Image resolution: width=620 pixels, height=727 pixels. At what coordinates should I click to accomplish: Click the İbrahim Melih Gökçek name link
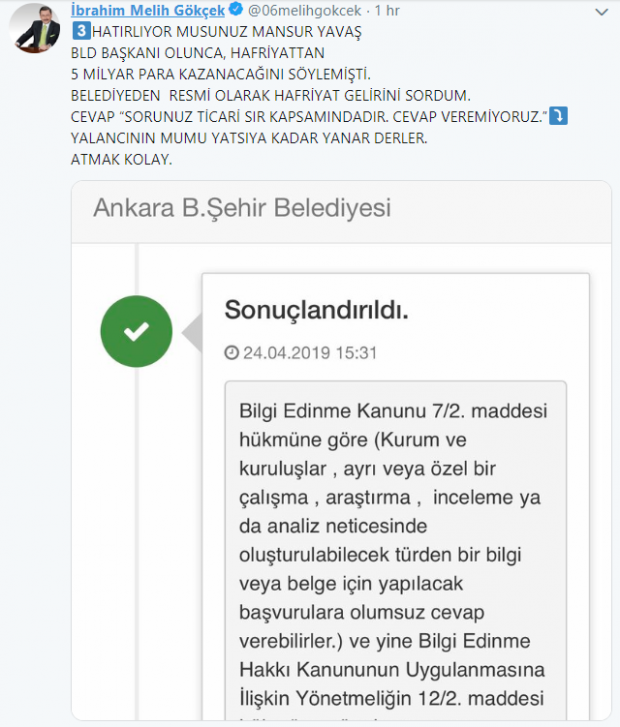[148, 10]
